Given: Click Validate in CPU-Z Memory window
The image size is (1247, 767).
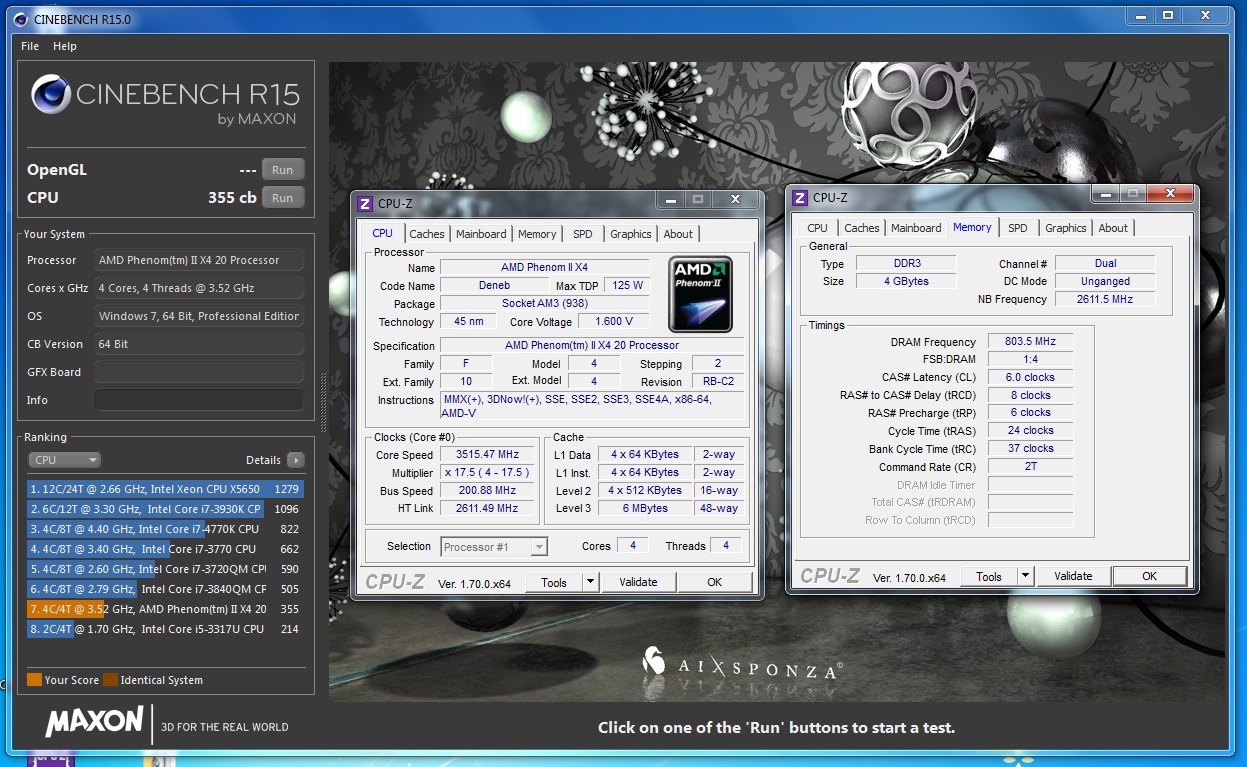Looking at the screenshot, I should pos(1073,576).
